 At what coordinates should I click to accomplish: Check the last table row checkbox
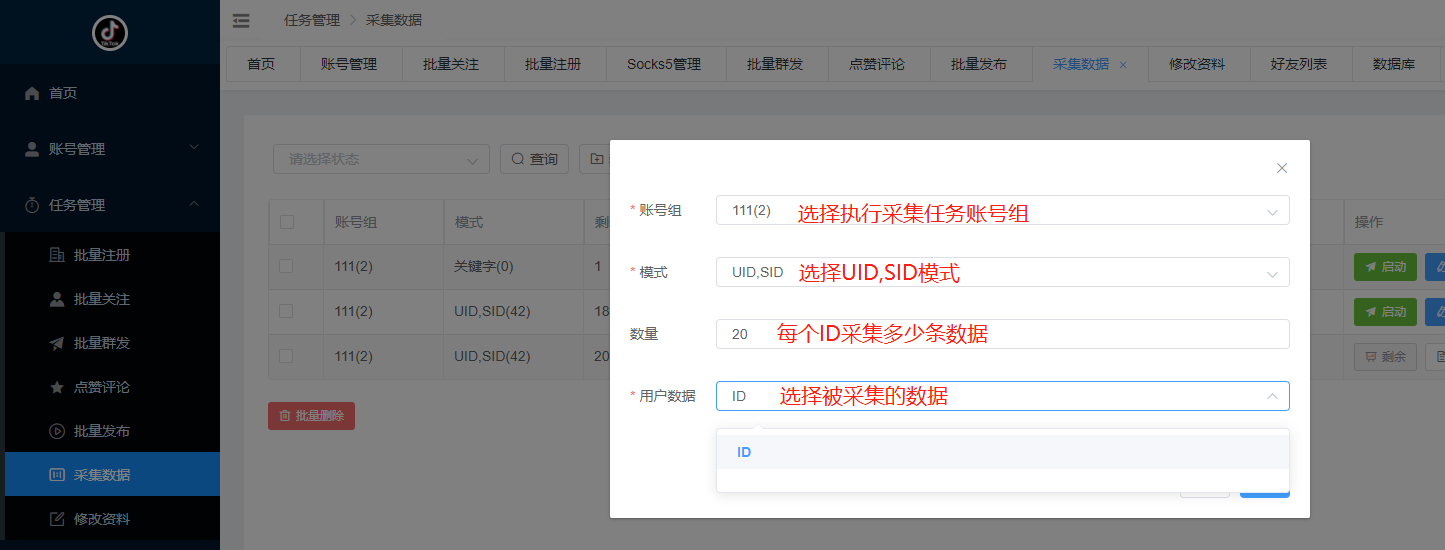pyautogui.click(x=287, y=356)
